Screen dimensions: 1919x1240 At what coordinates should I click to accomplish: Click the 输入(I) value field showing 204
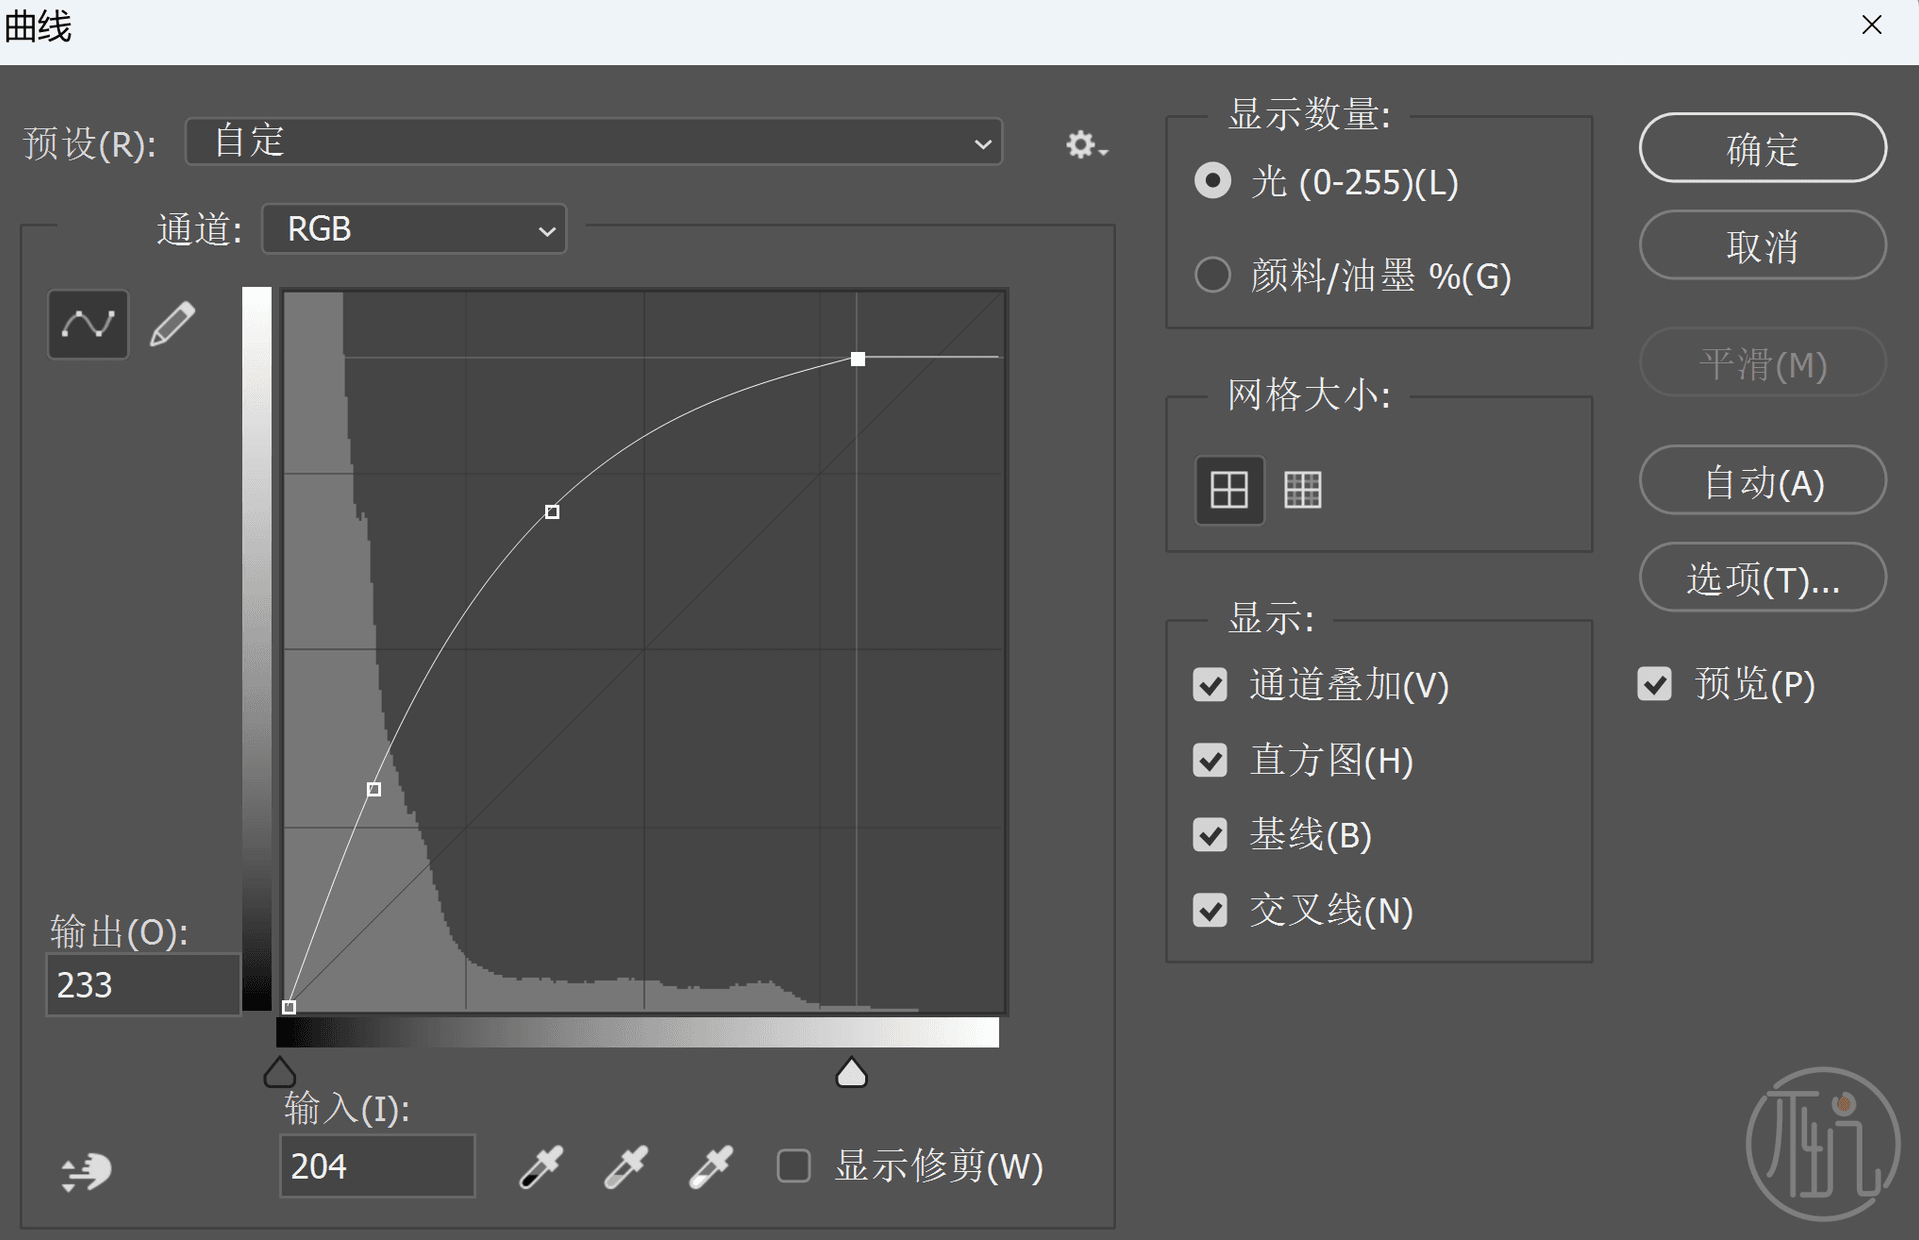click(377, 1166)
